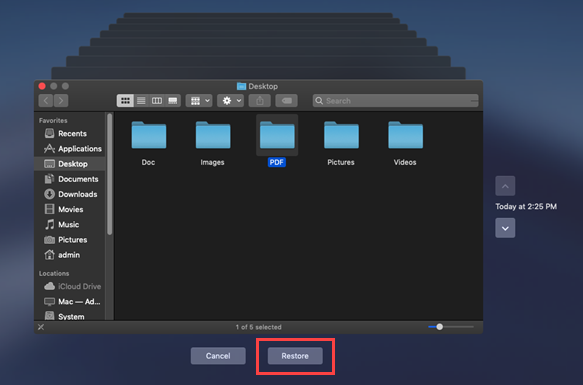Open Desktop in the sidebar
Image resolution: width=583 pixels, height=385 pixels.
[70, 164]
